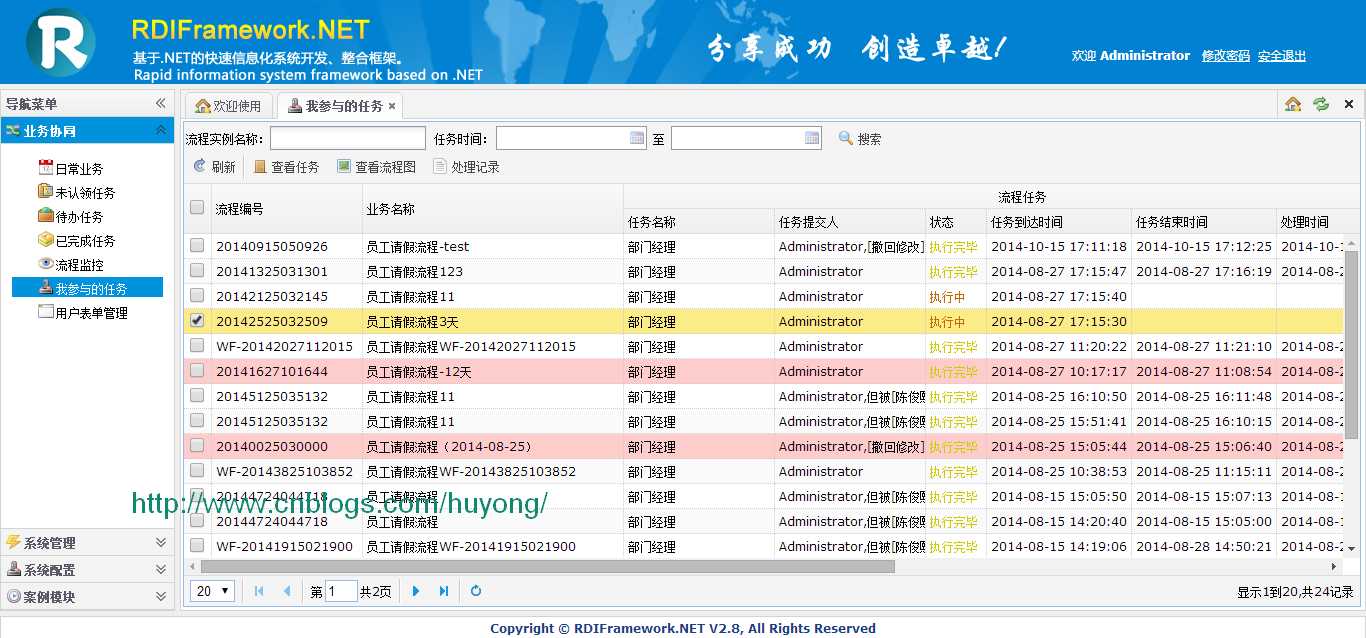Go to last page in pager
1366x638 pixels.
(444, 591)
